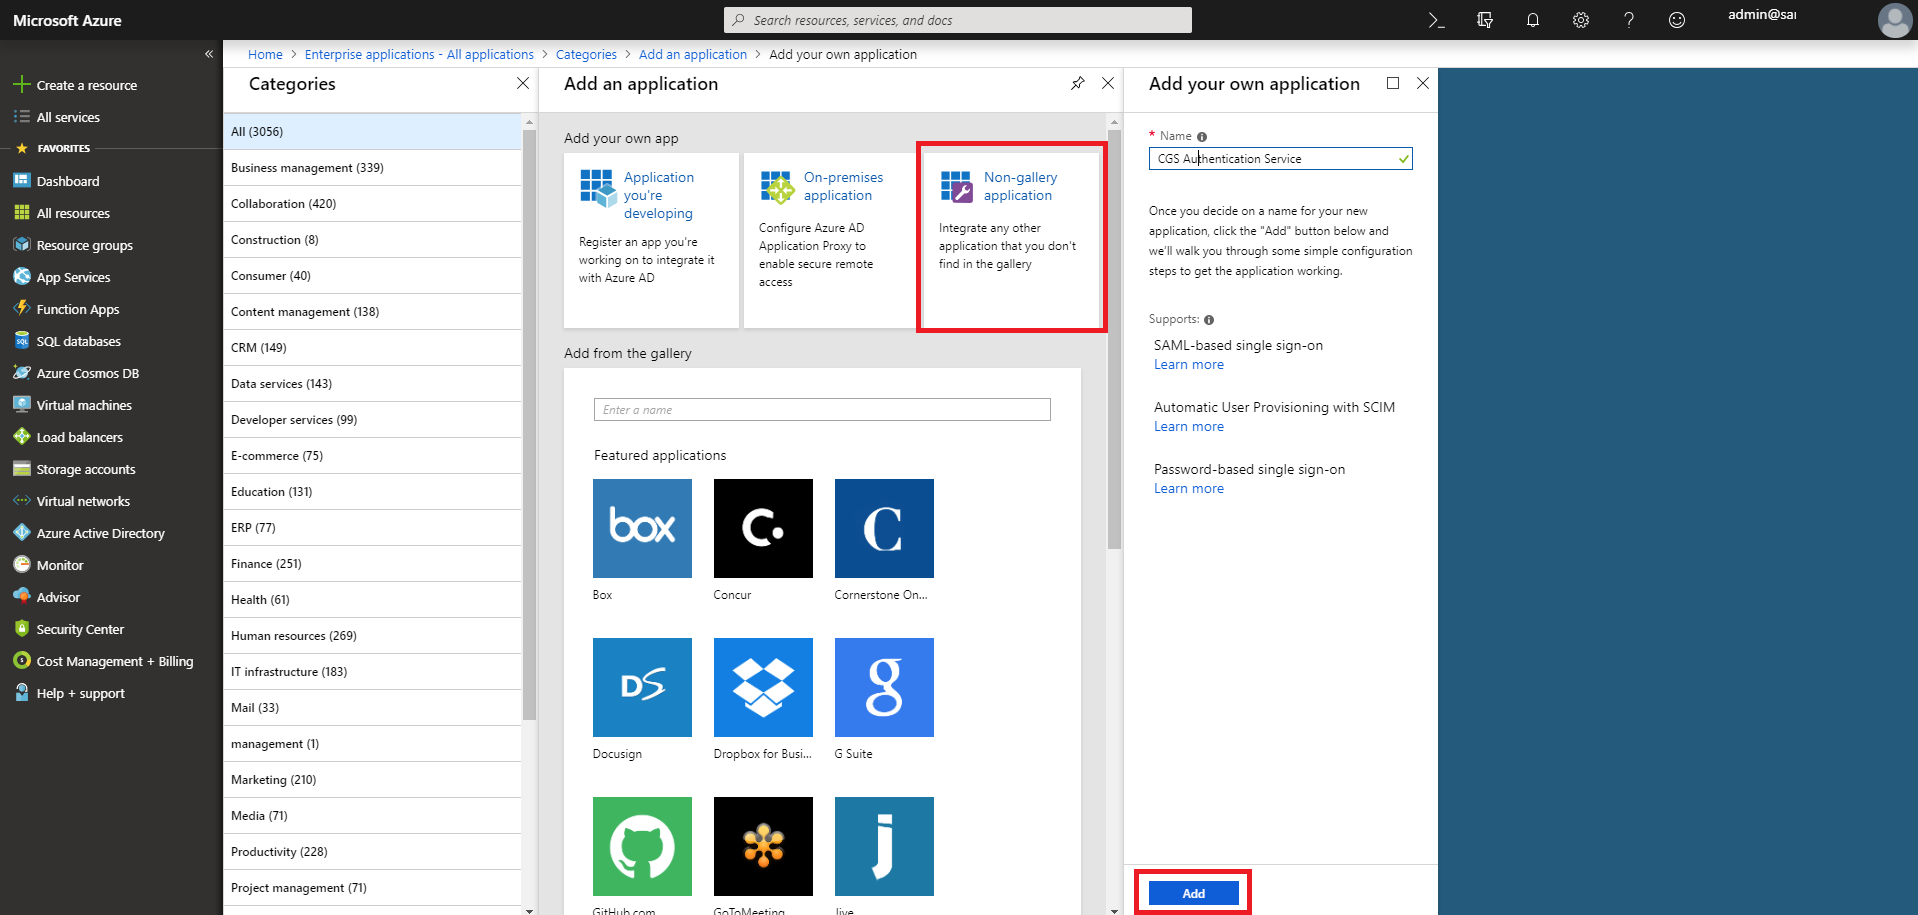The image size is (1918, 915).
Task: Click the Cost Management + Billing icon
Action: point(21,660)
